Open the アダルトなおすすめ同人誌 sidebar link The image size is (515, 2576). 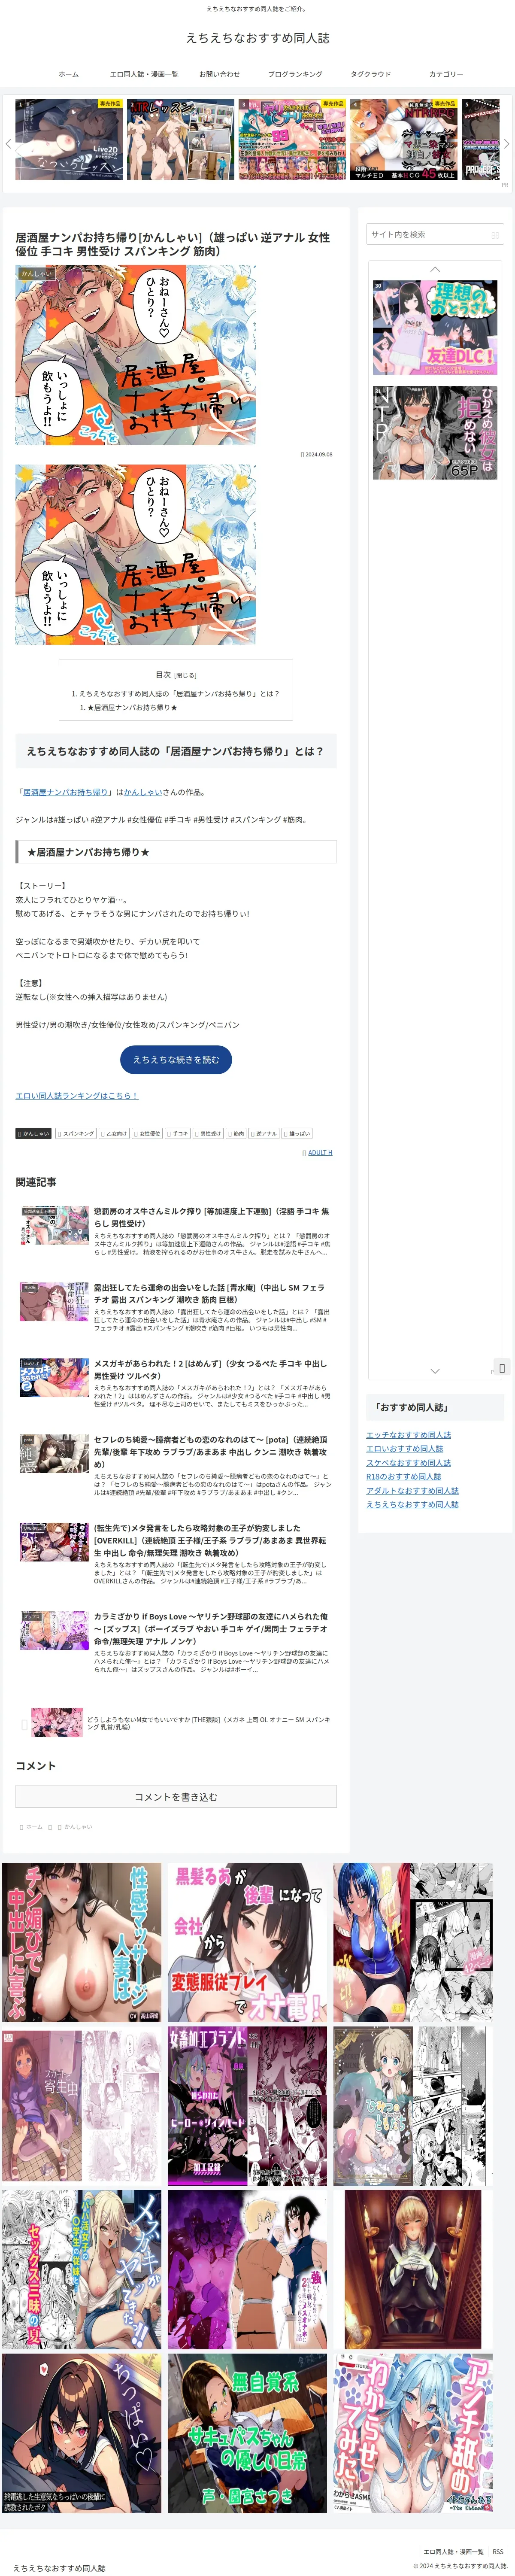pyautogui.click(x=412, y=1491)
